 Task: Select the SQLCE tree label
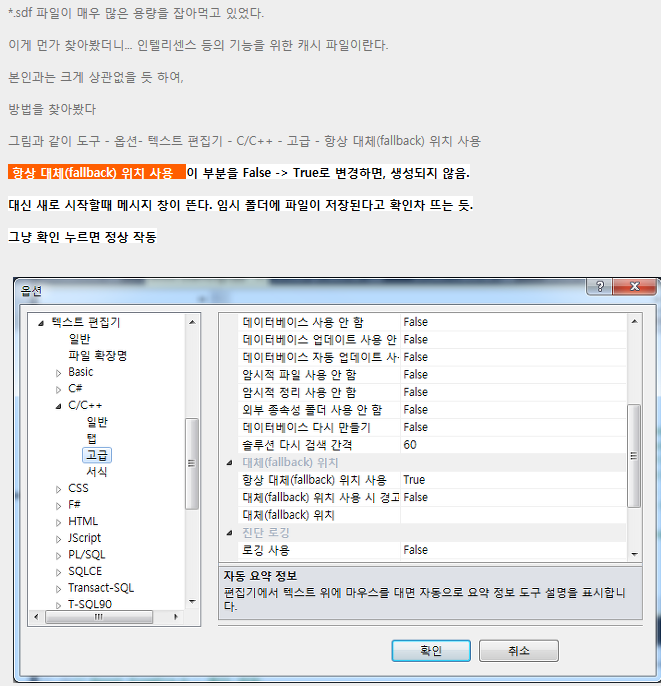[x=85, y=571]
